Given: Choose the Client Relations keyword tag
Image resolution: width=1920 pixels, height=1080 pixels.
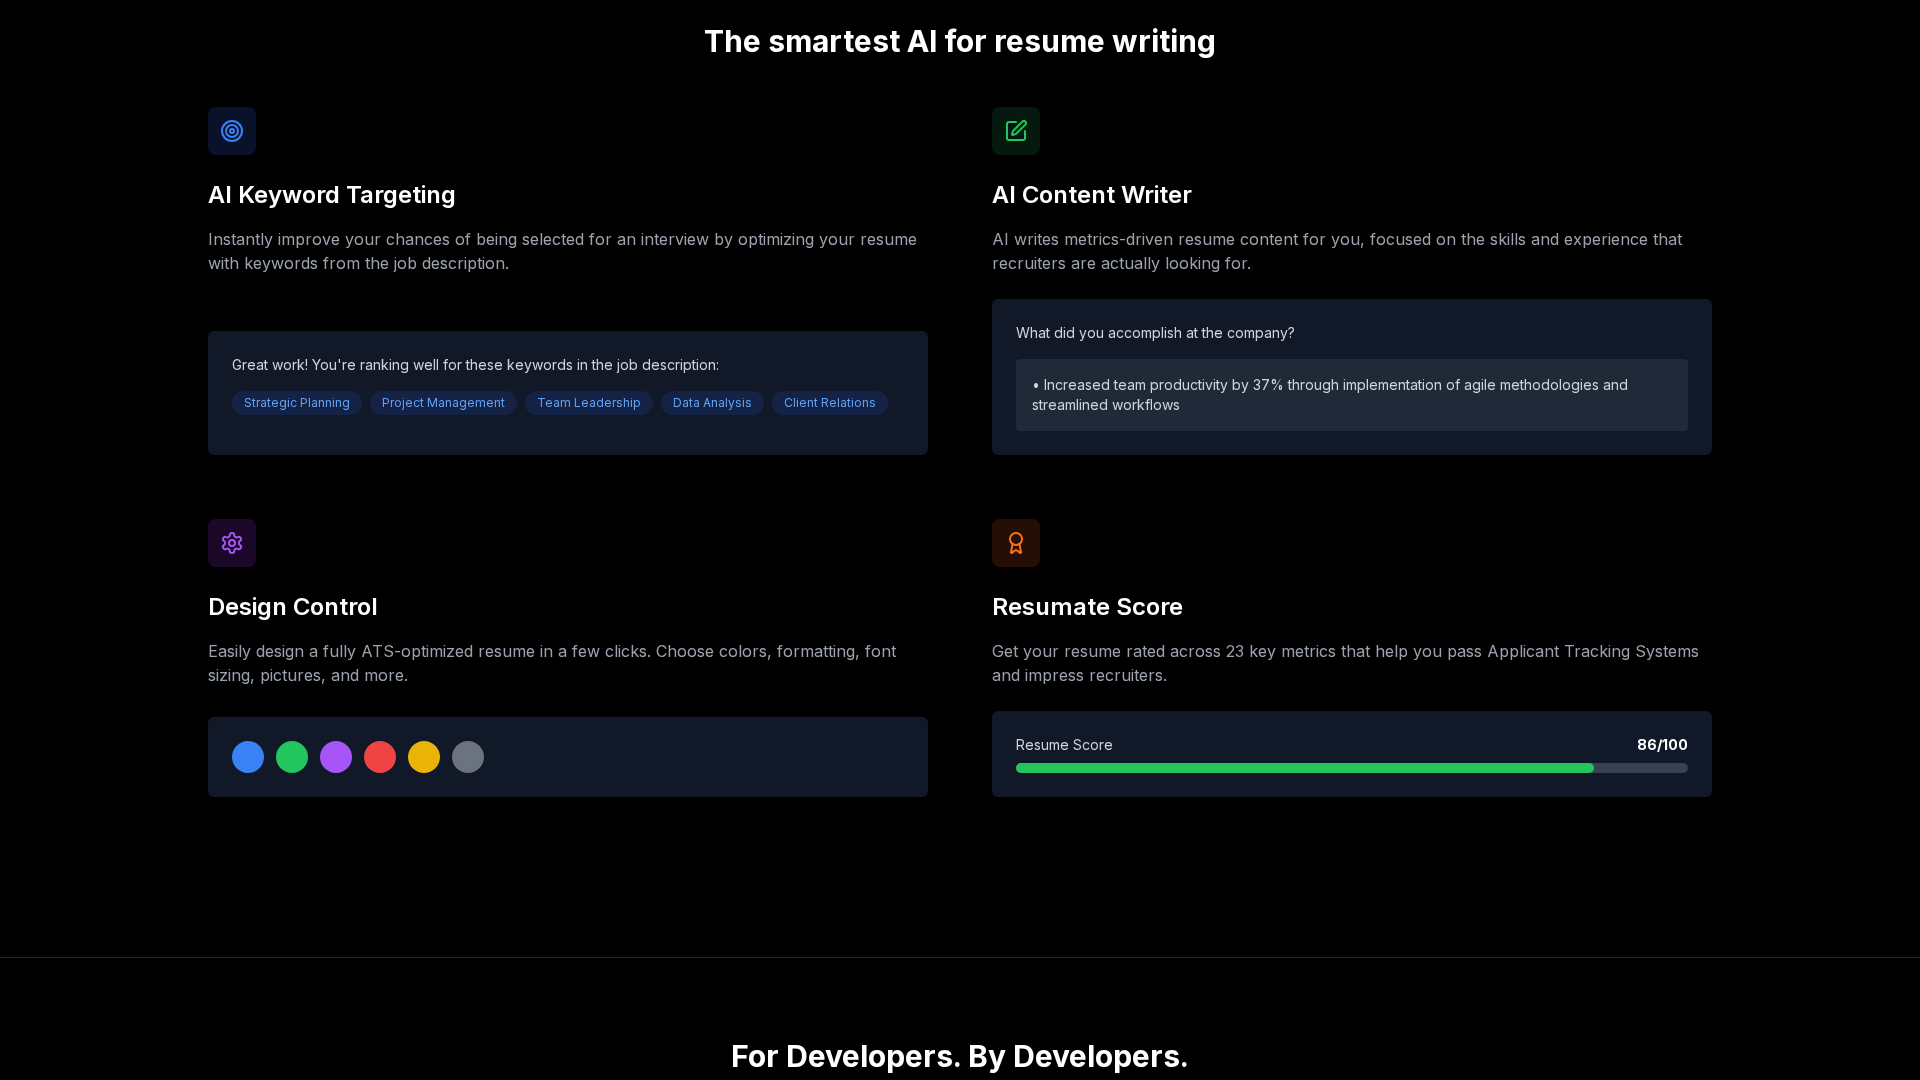Looking at the screenshot, I should pos(829,403).
